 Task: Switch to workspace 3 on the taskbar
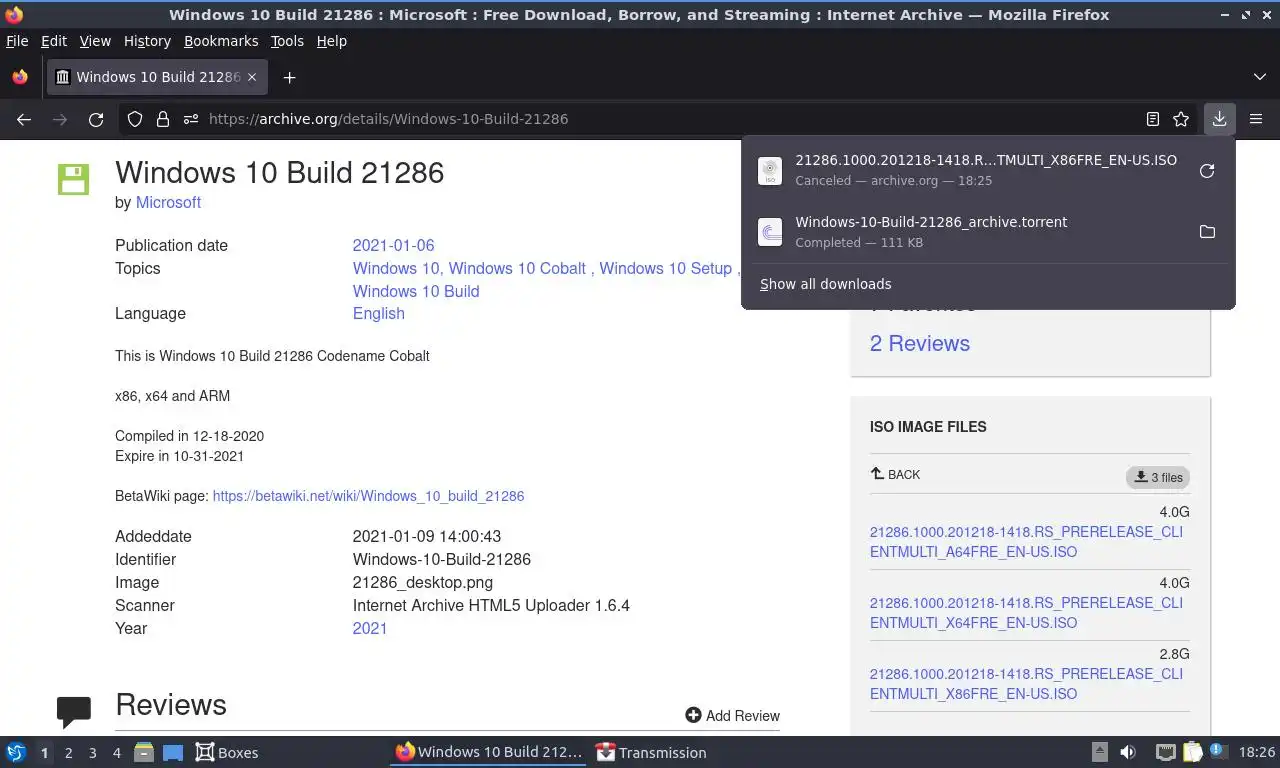pos(92,753)
